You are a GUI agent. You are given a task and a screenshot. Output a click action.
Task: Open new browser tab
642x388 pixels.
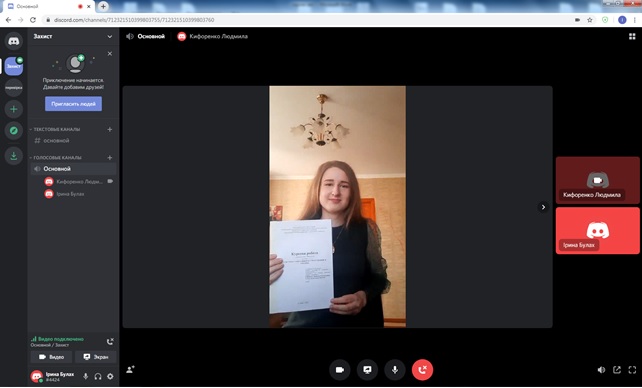click(103, 6)
